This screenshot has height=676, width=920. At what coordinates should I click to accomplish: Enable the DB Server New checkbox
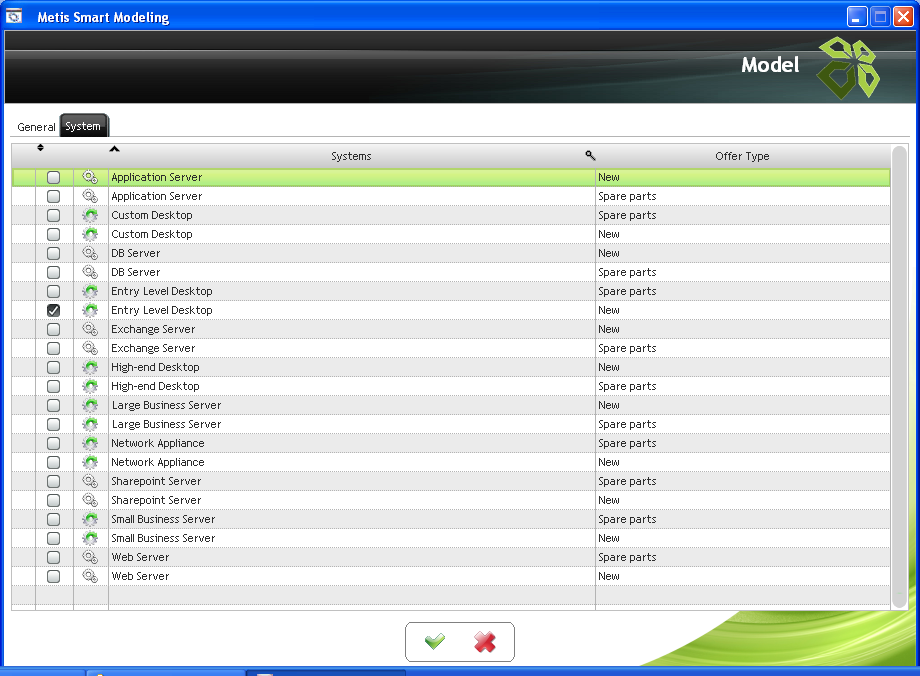pyautogui.click(x=53, y=253)
